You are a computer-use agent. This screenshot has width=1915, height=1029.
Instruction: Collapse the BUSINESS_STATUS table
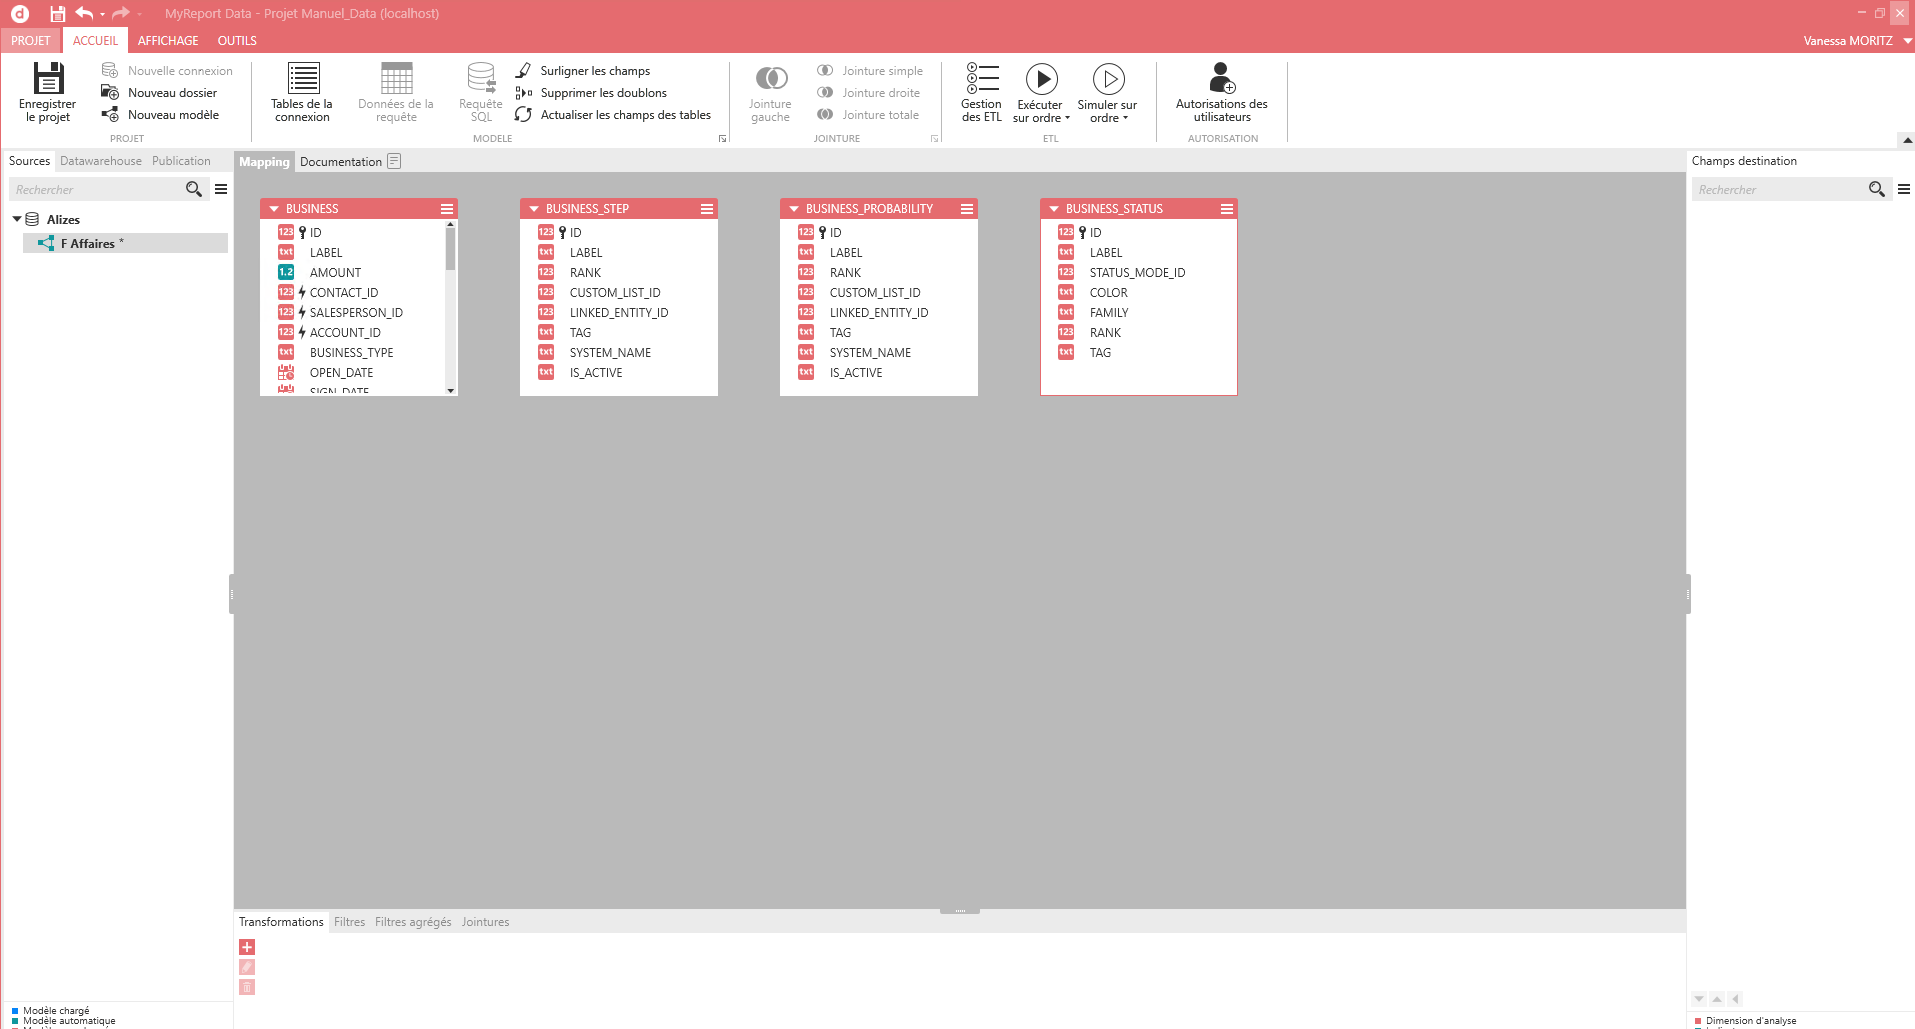1054,209
